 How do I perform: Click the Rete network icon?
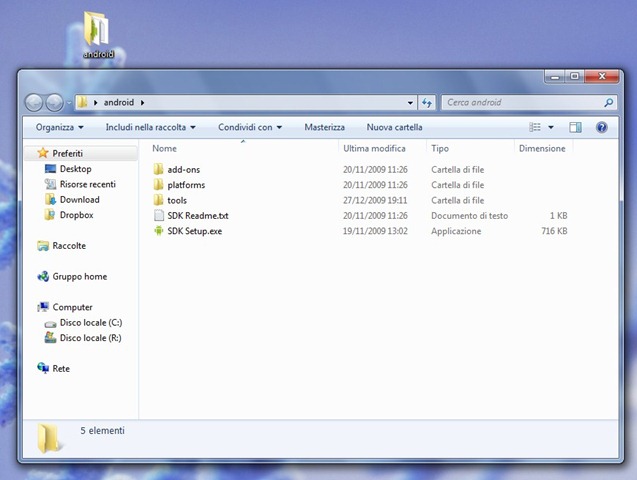(43, 368)
